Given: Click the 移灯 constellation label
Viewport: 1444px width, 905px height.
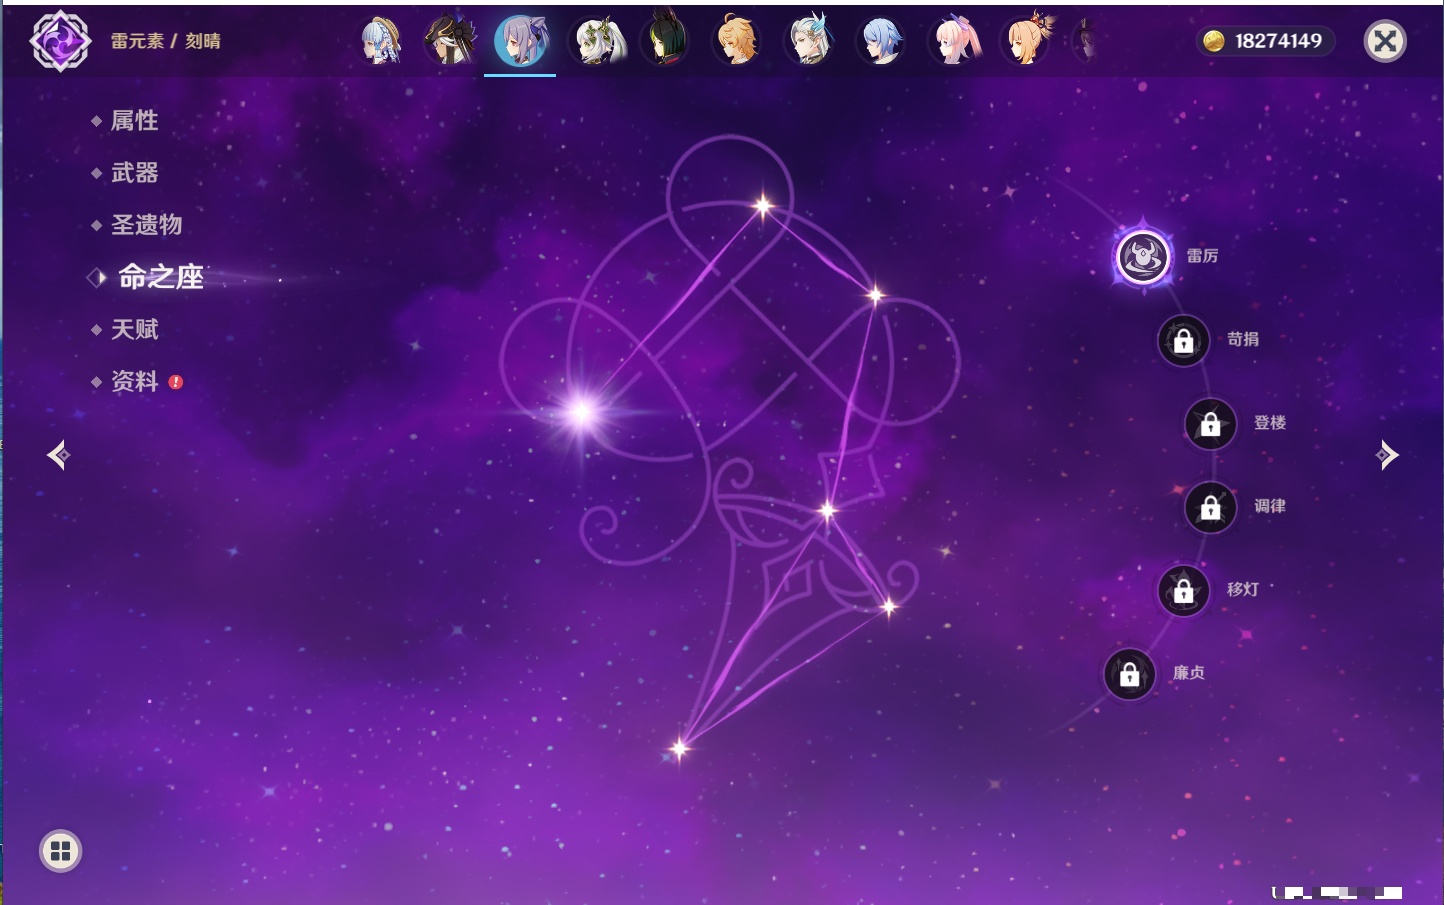Looking at the screenshot, I should click(1243, 590).
